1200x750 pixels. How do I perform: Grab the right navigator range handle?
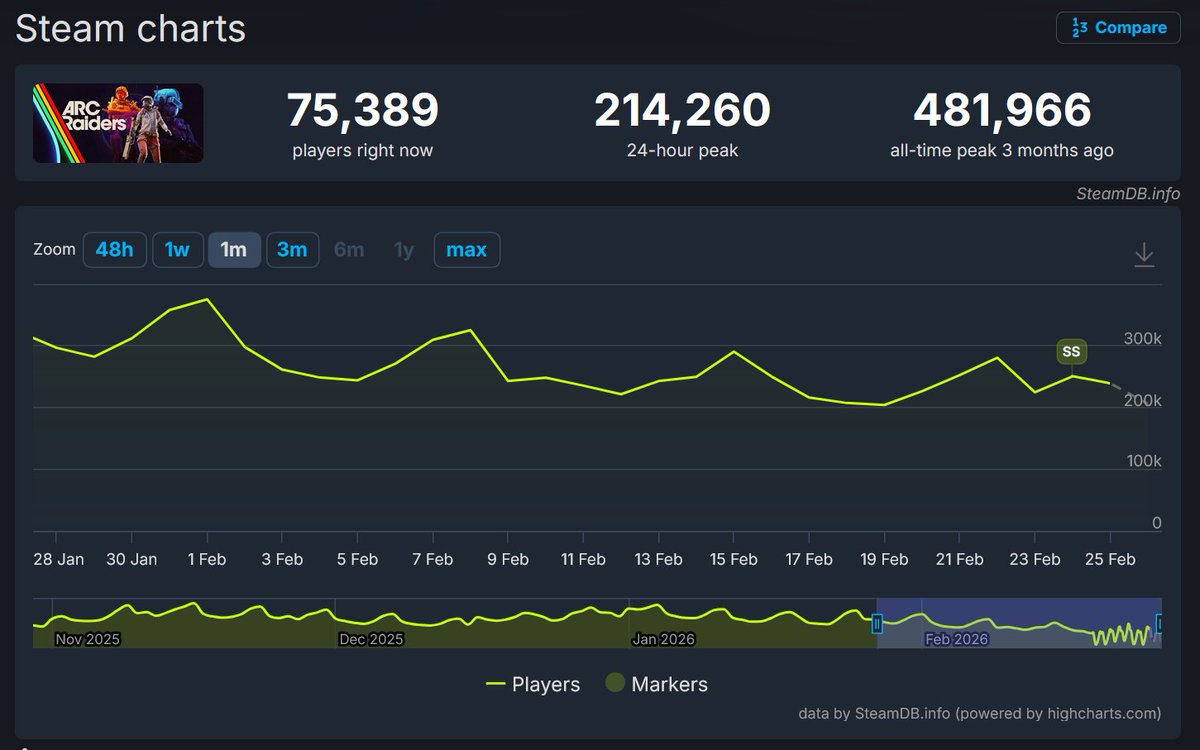coord(1160,624)
